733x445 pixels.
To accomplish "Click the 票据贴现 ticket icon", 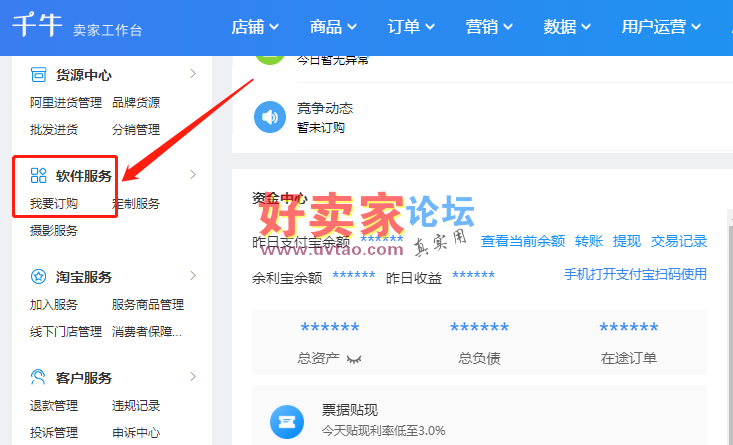I will point(288,419).
